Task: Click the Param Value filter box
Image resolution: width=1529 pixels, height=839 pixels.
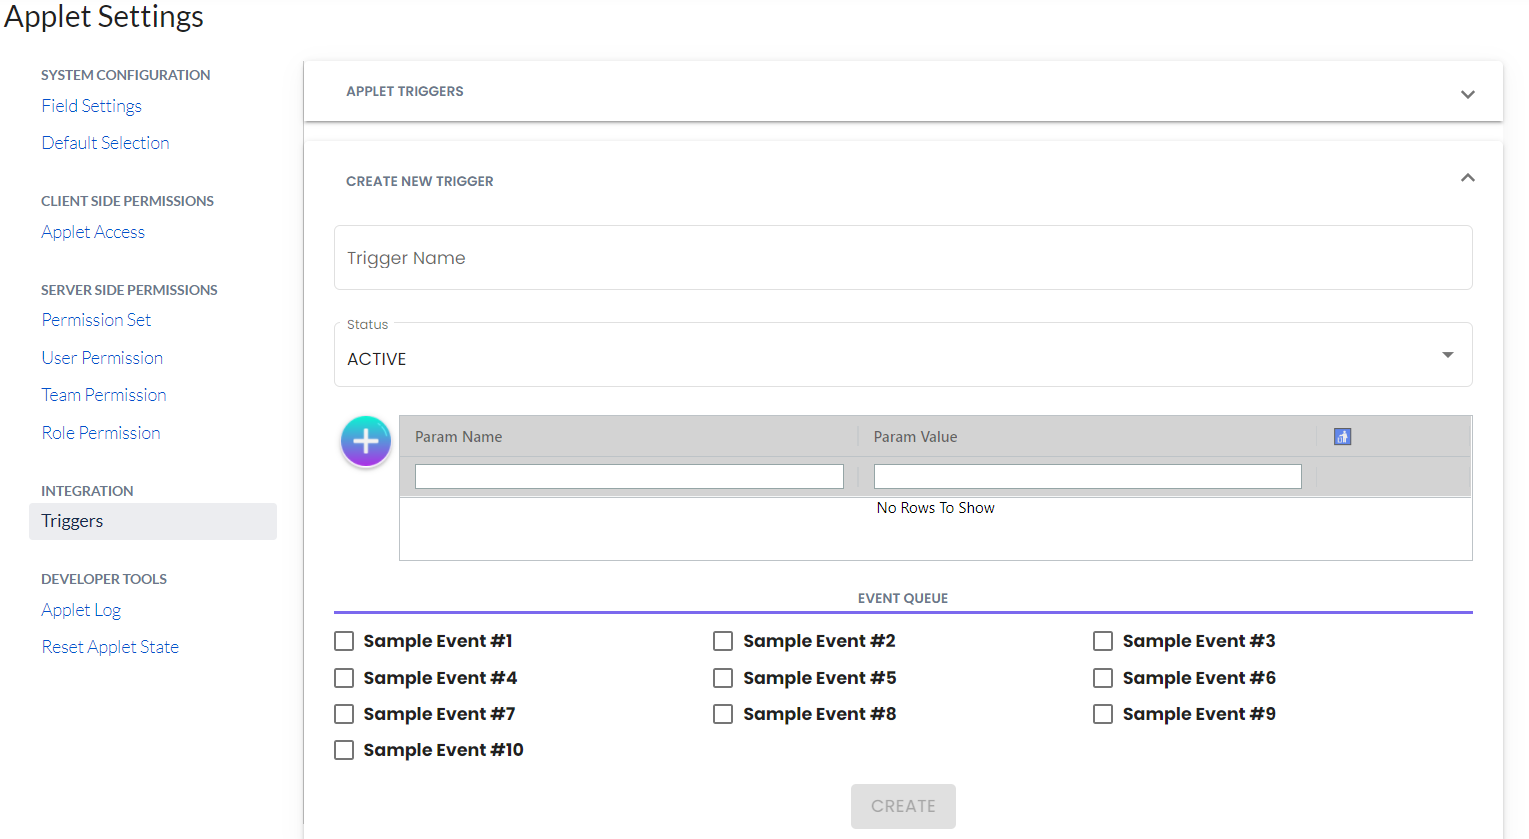Action: (1087, 477)
